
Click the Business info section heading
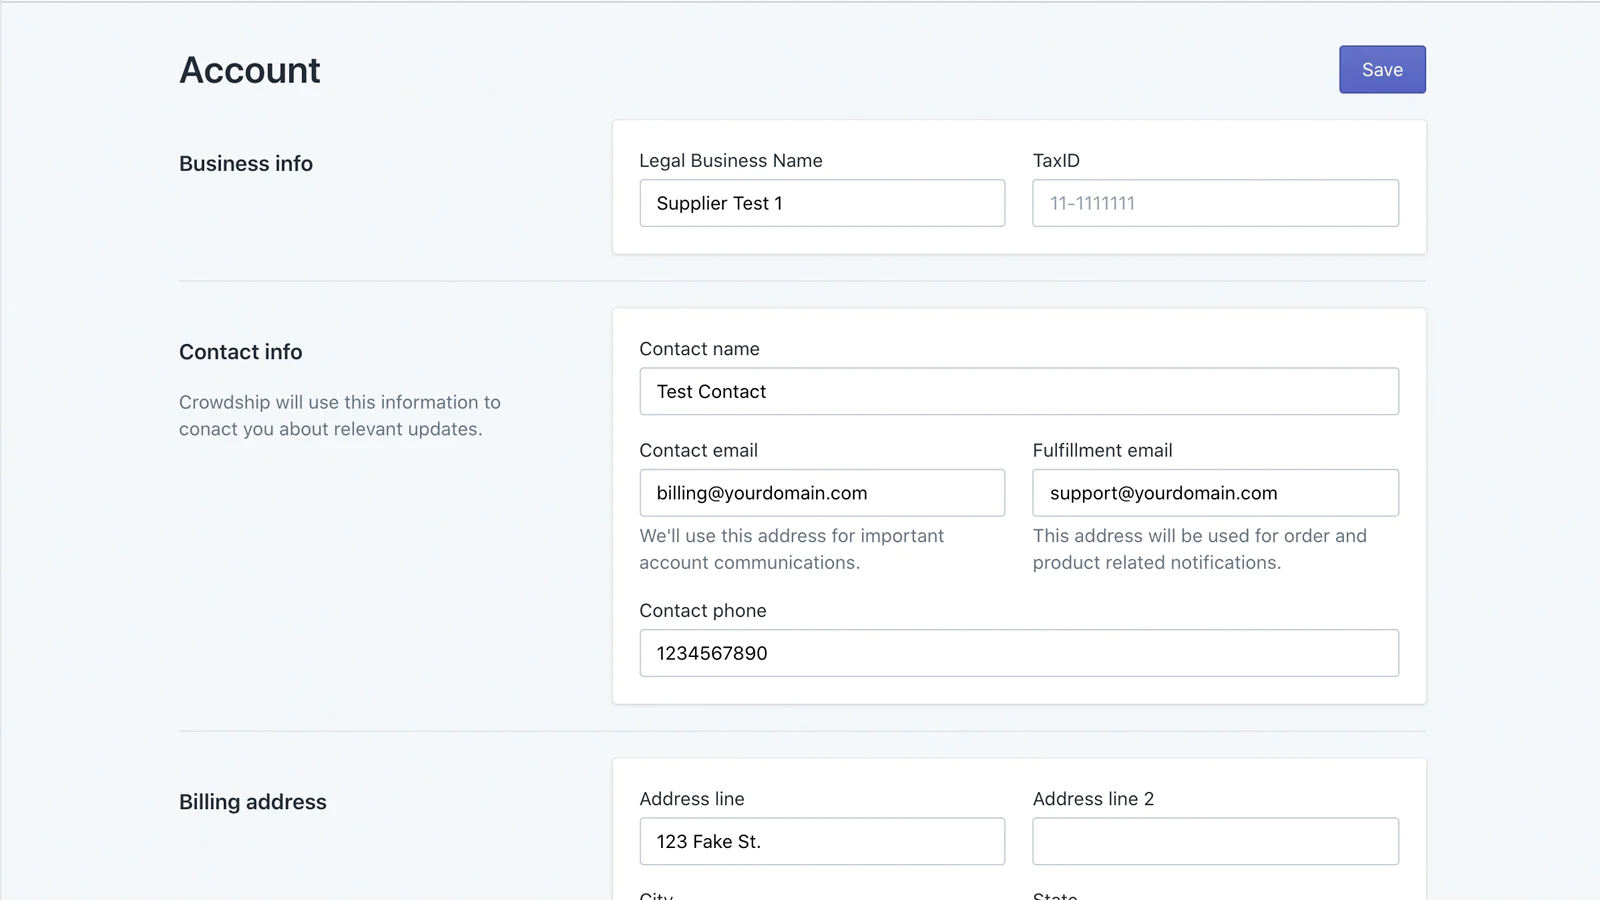tap(246, 164)
